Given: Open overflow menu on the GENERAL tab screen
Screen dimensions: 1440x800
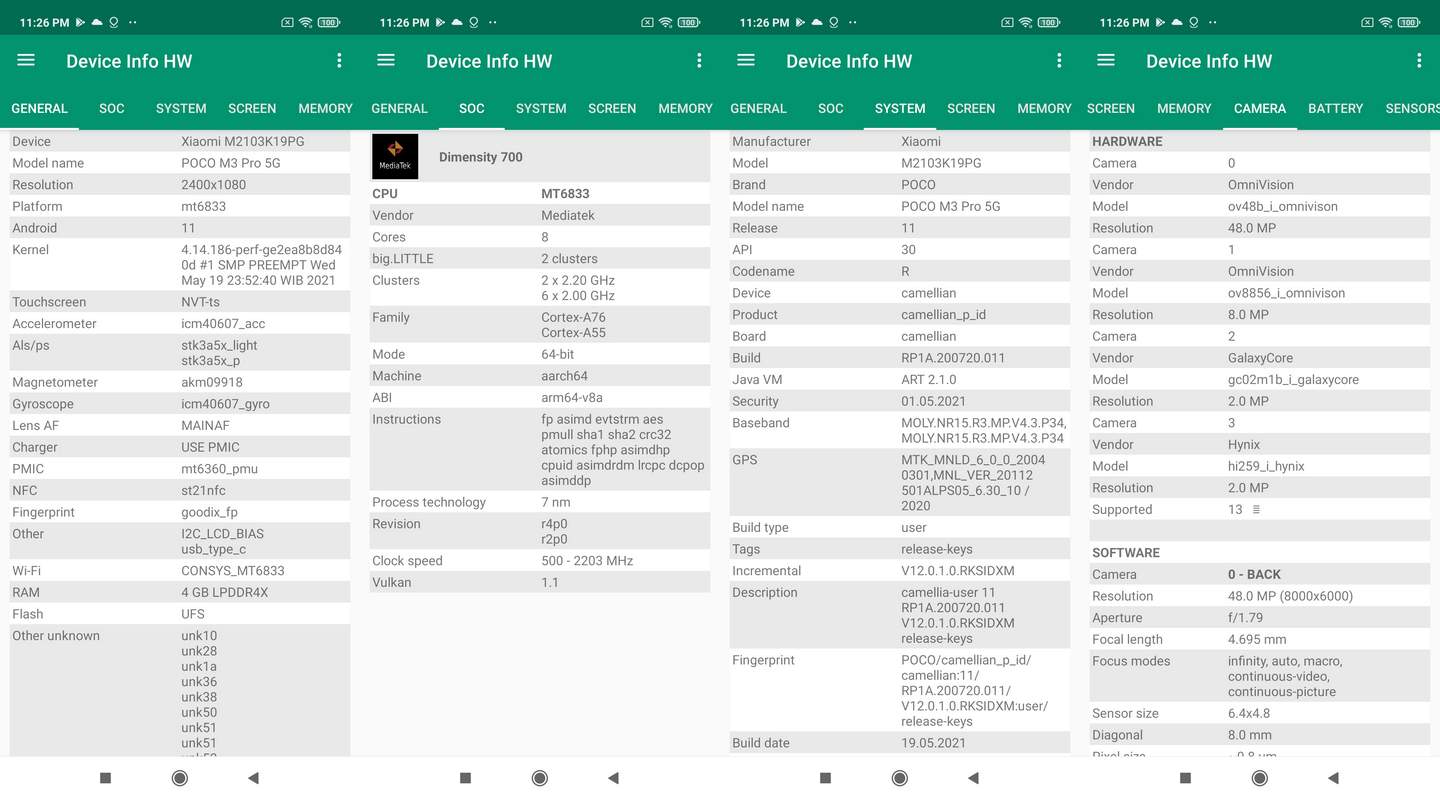Looking at the screenshot, I should coord(339,61).
